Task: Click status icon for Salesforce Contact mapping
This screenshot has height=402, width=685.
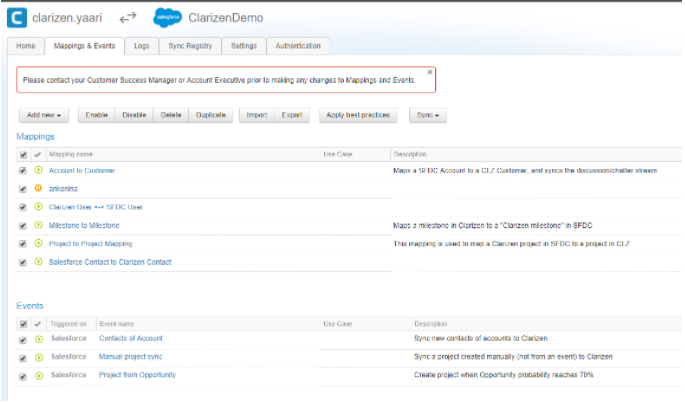Action: click(38, 262)
